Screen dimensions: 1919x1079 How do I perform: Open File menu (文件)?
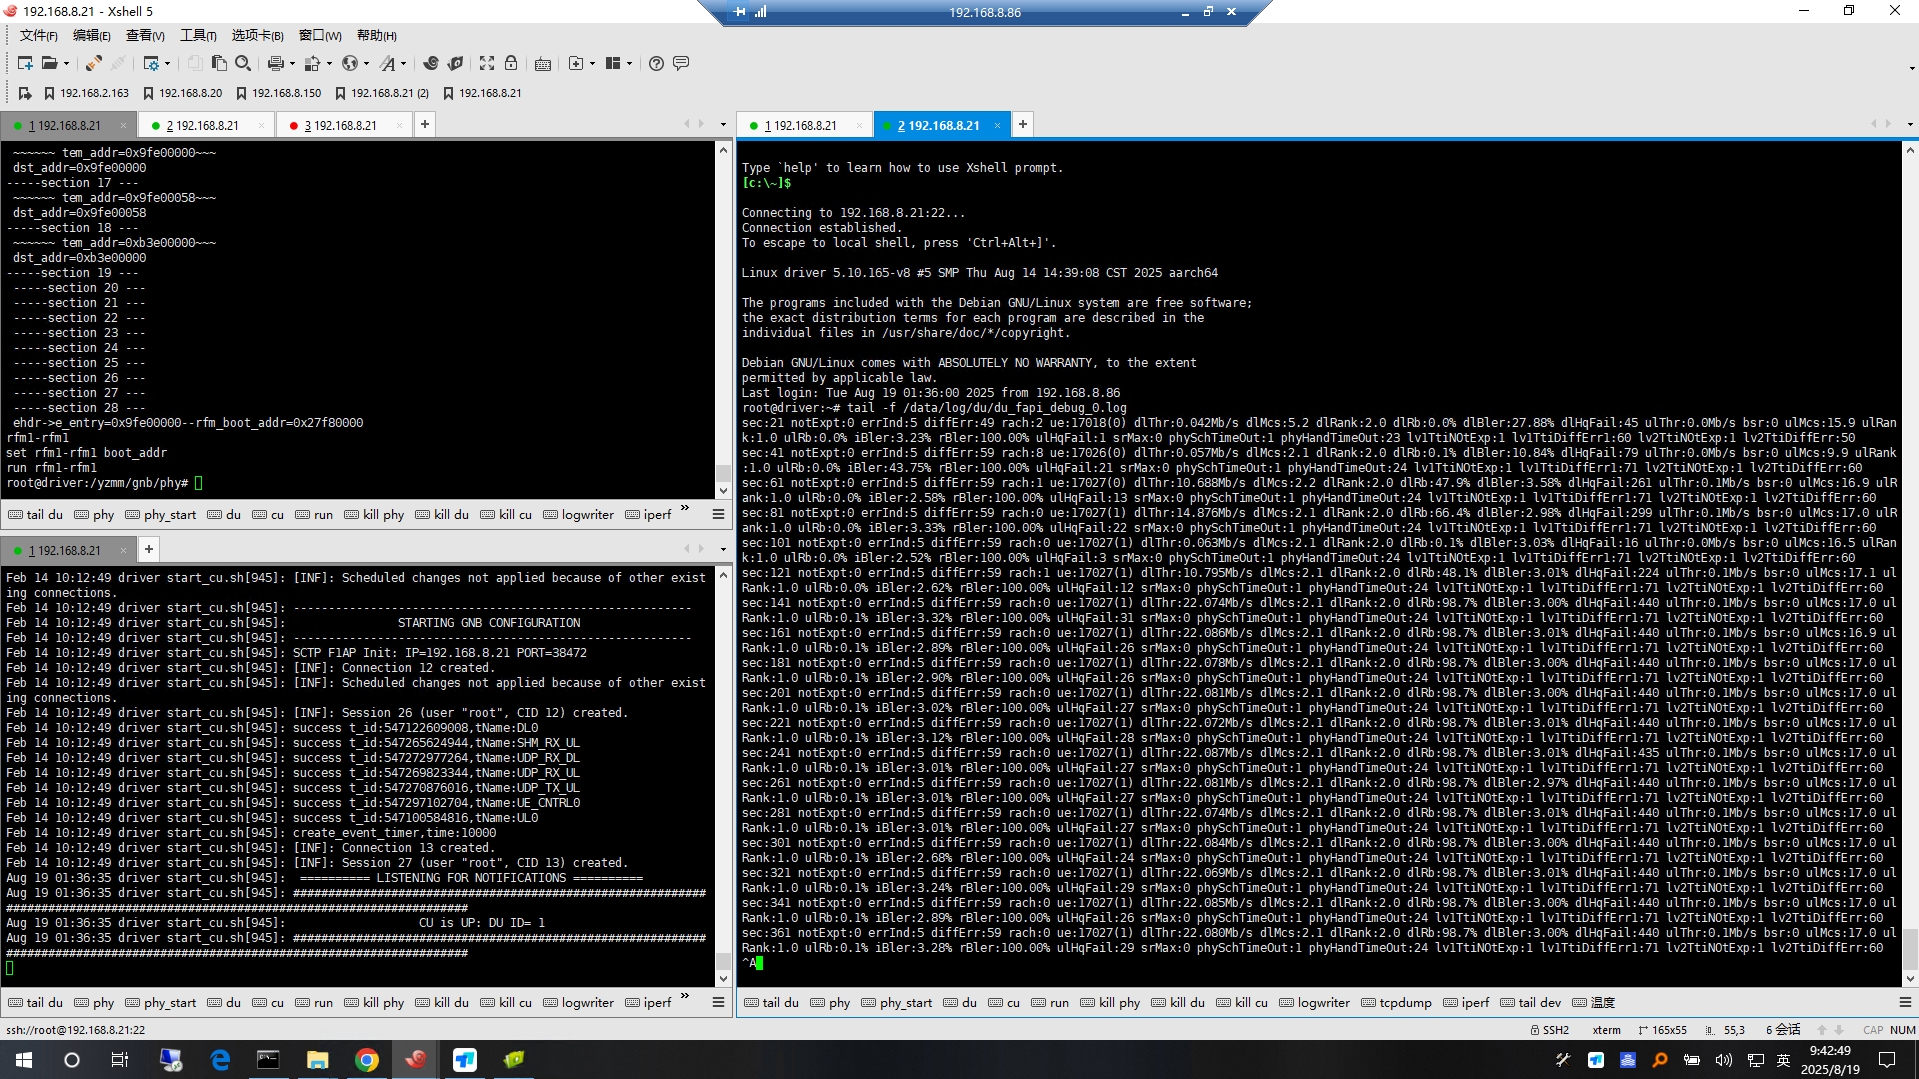click(38, 36)
